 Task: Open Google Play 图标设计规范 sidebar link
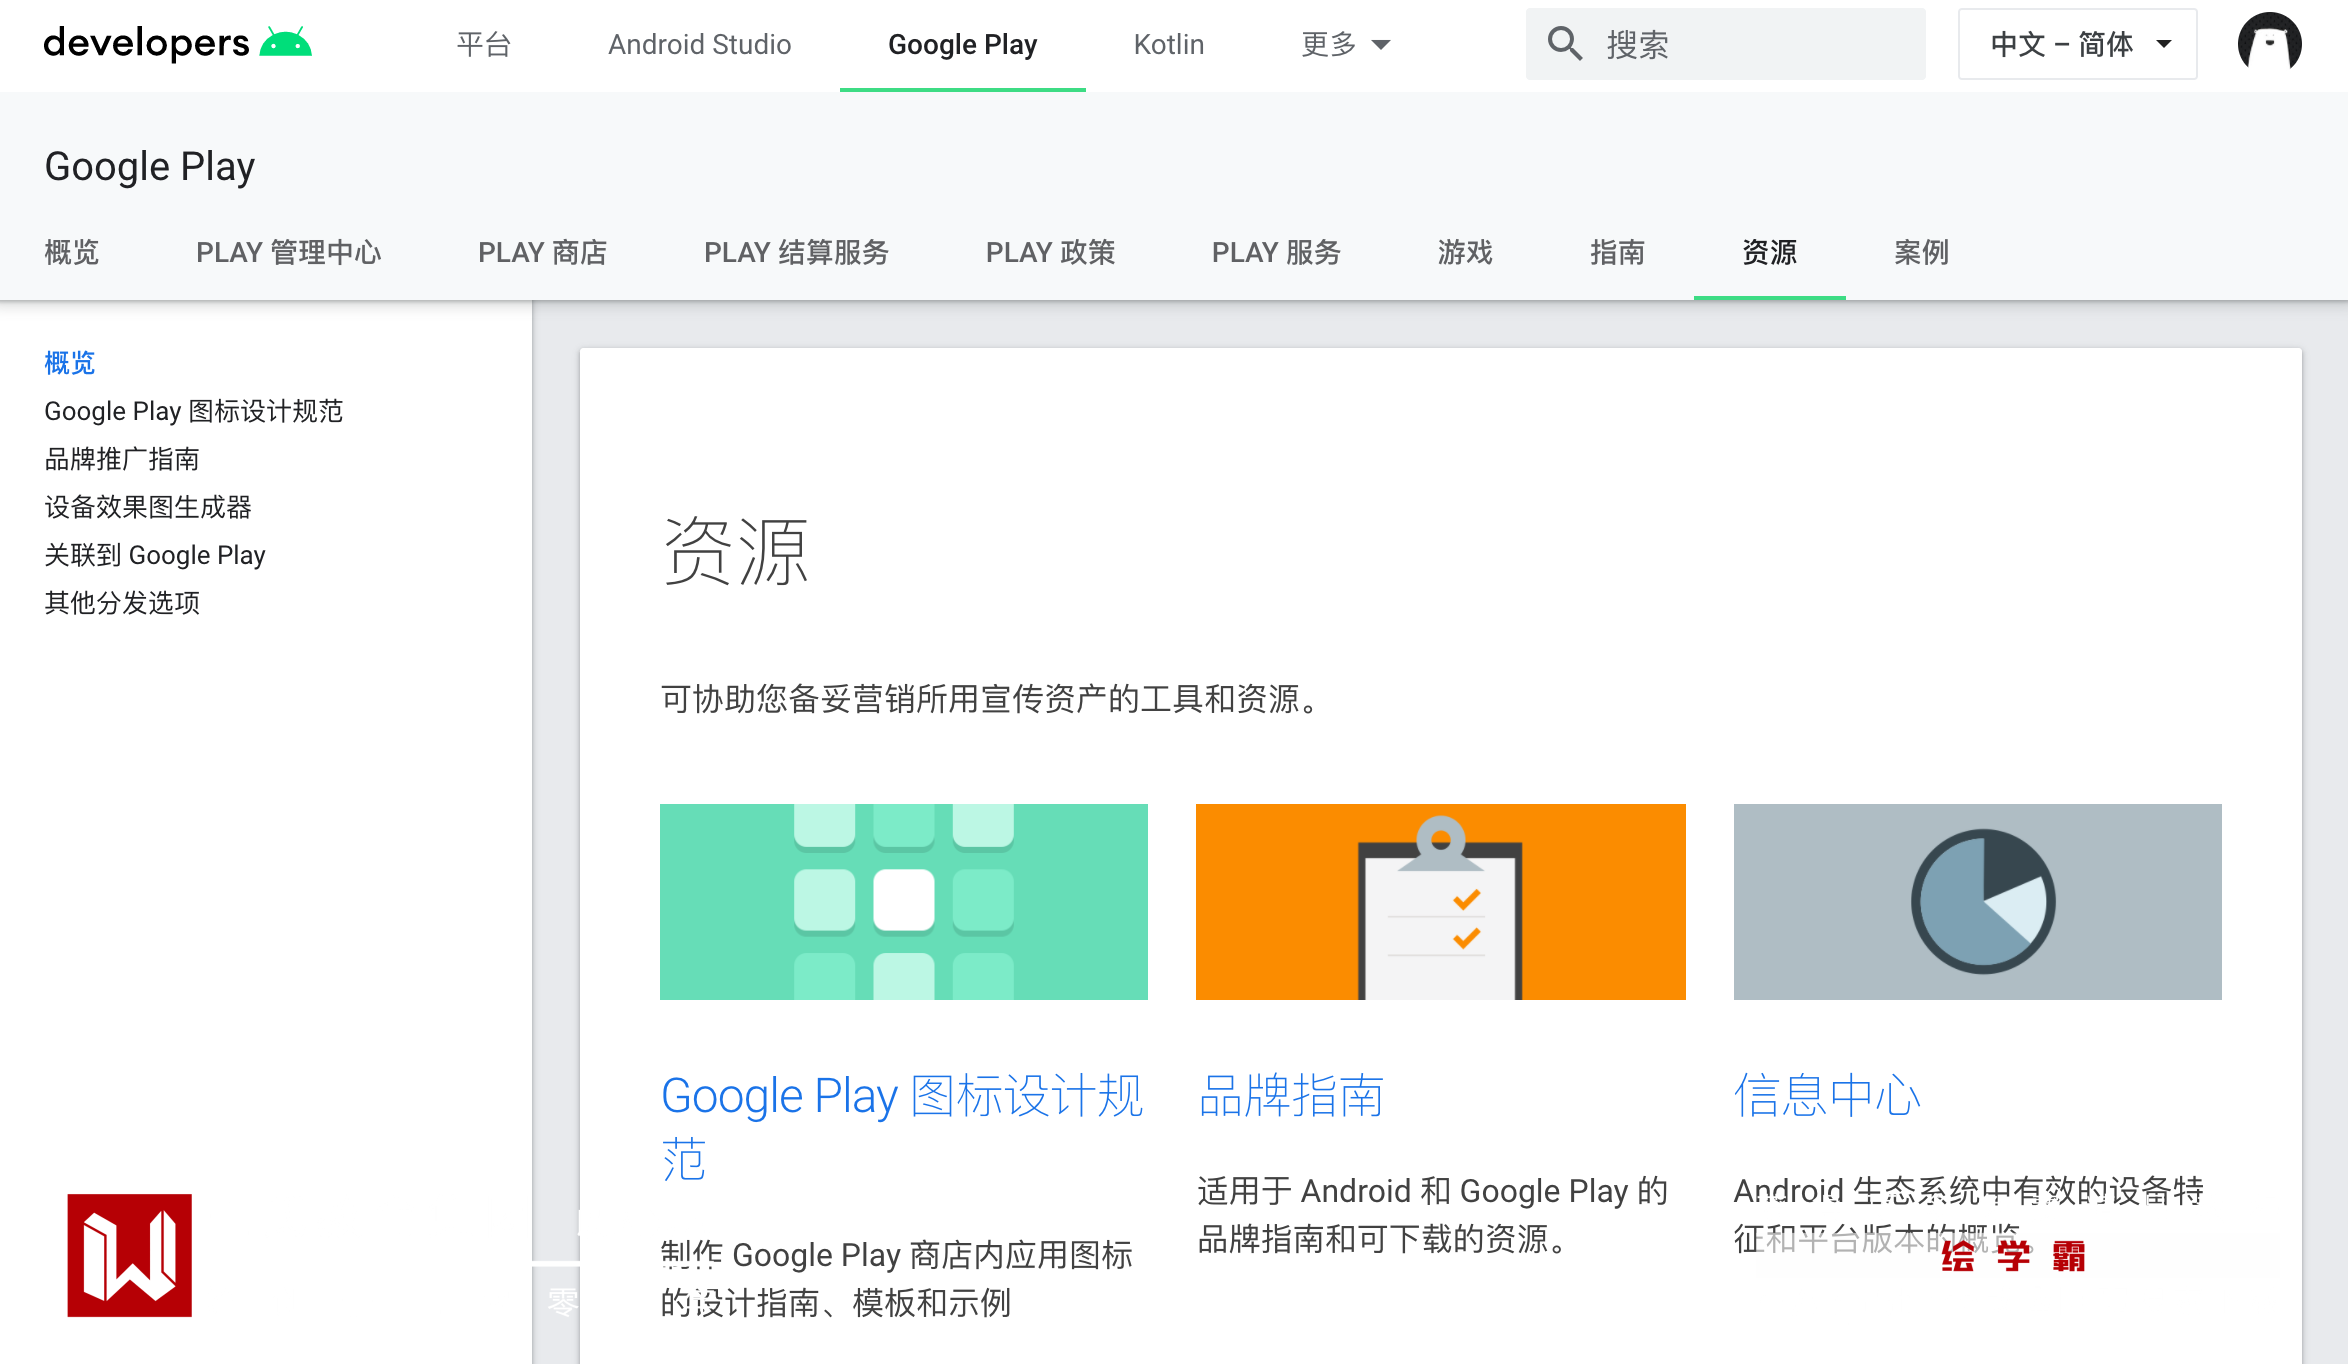194,411
